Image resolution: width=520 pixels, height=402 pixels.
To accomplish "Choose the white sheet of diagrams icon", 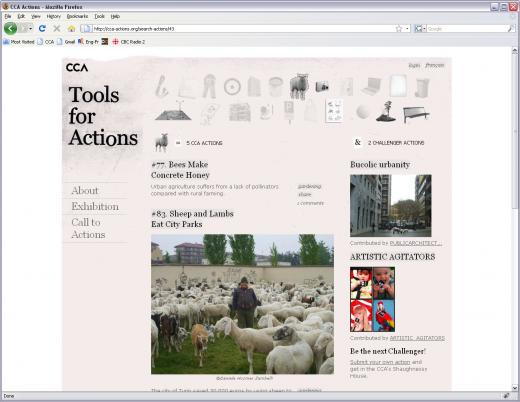I will point(334,111).
